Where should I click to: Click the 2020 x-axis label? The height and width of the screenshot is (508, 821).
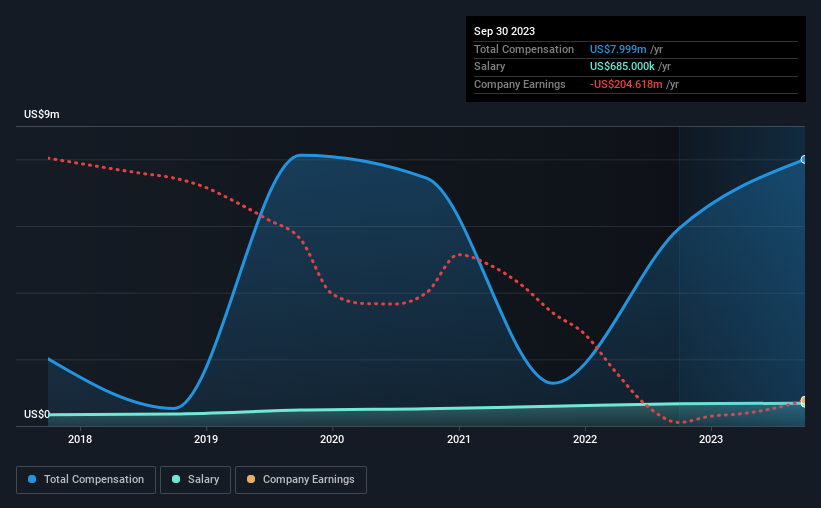coord(332,439)
